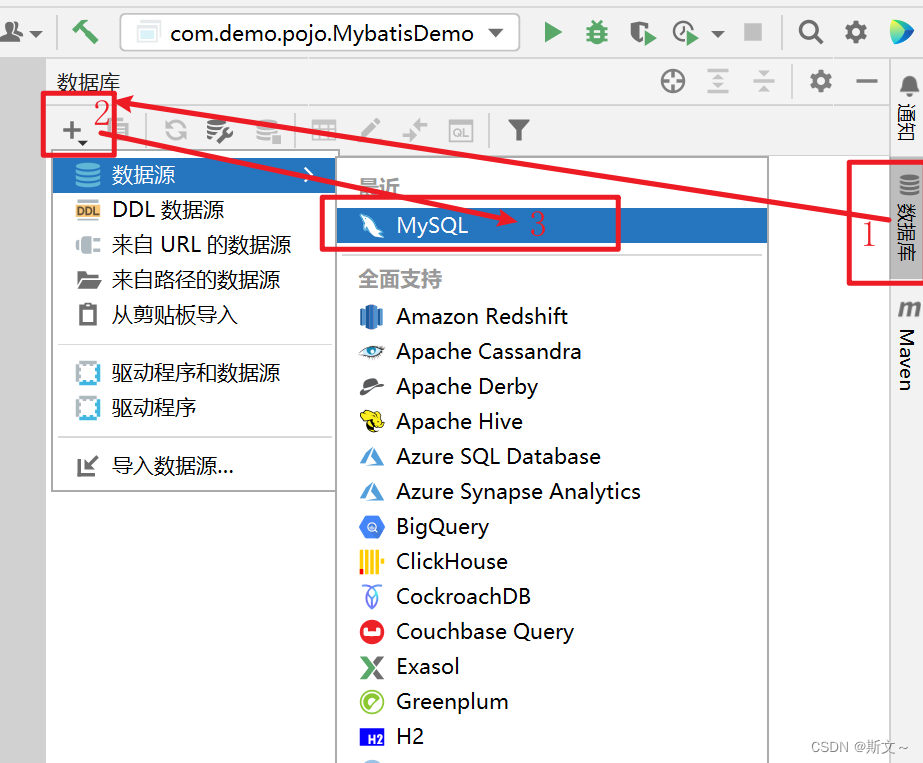The height and width of the screenshot is (763, 923).
Task: Choose DDL 数据源 menu item
Action: 194,210
